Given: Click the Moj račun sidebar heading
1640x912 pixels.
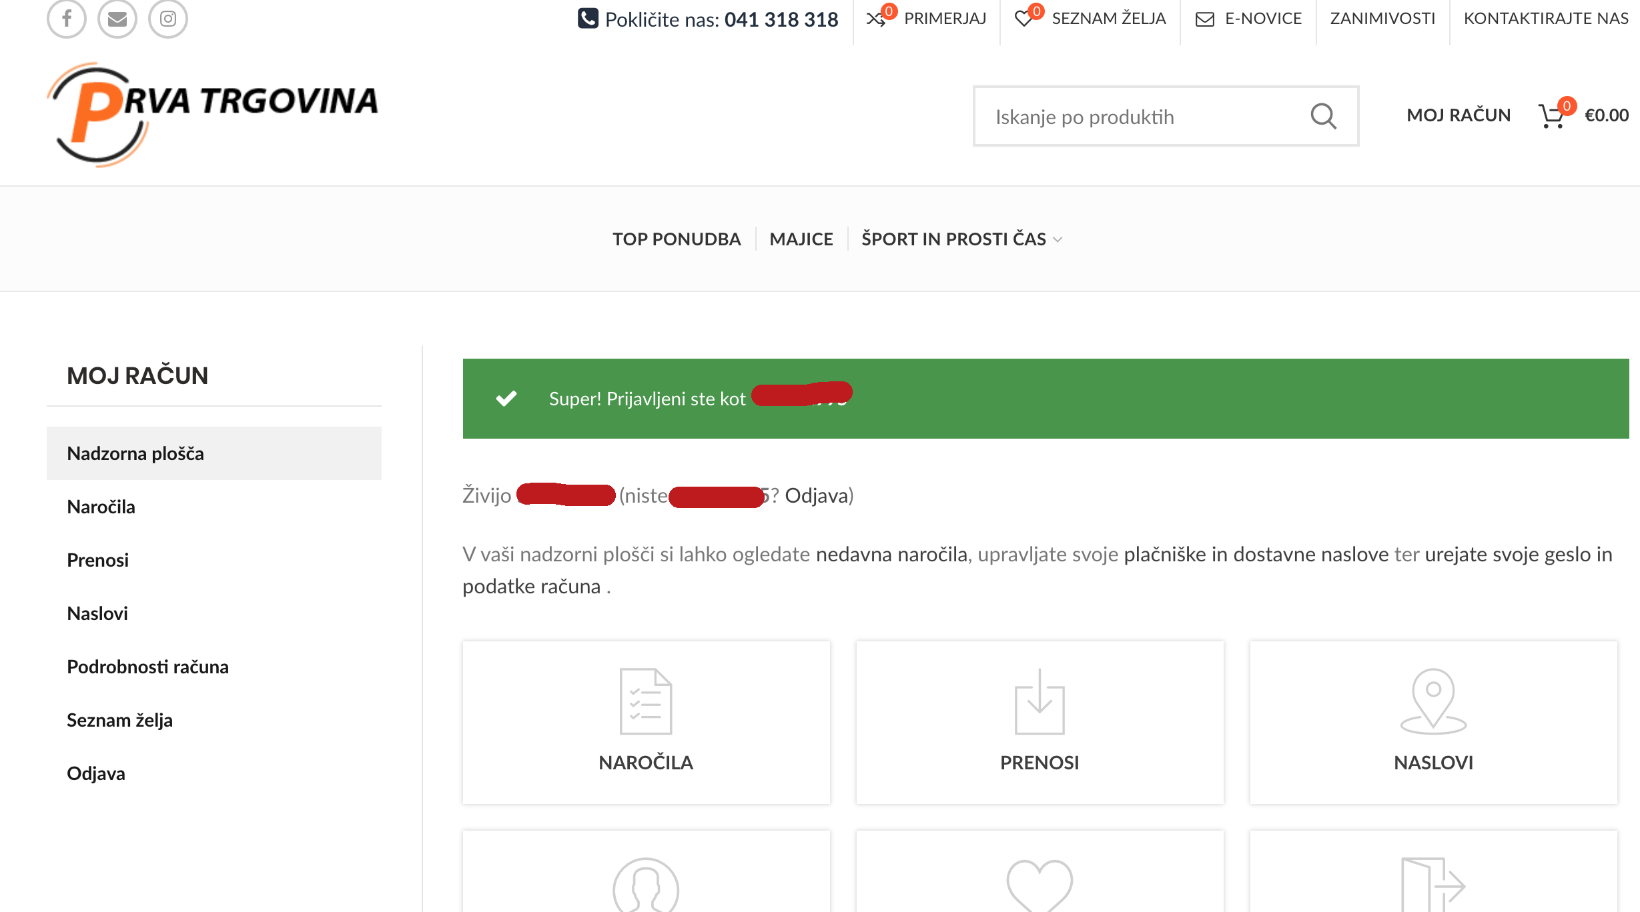Looking at the screenshot, I should point(138,376).
